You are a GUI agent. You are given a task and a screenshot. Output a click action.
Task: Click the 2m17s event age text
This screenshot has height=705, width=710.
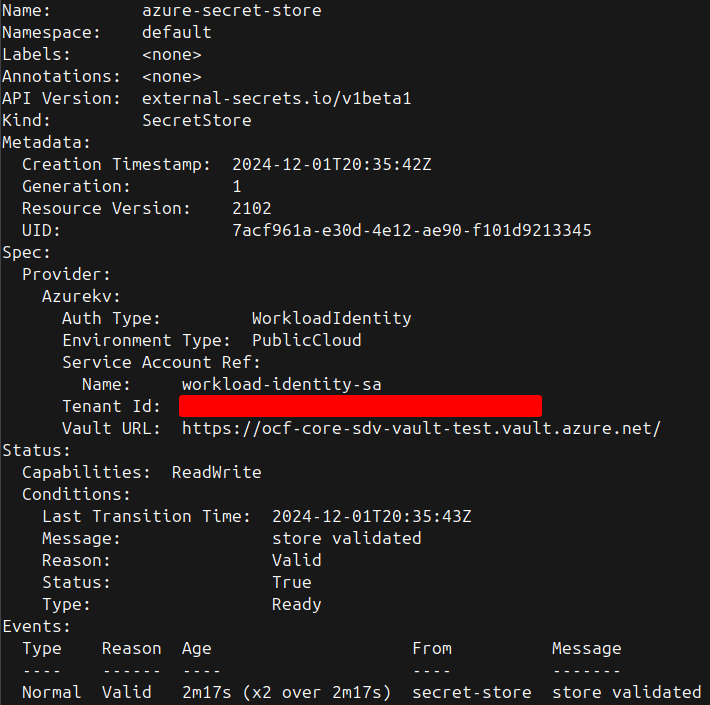pos(206,692)
